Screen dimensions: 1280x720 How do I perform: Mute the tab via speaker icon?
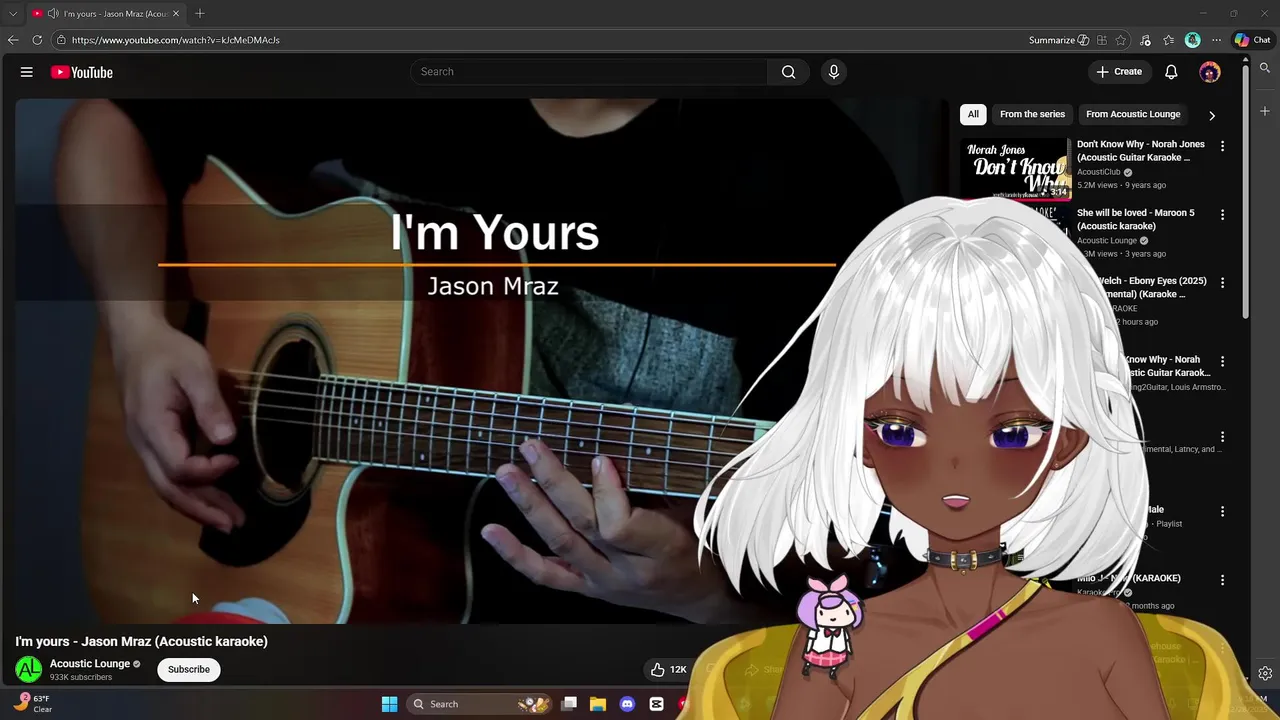point(52,13)
